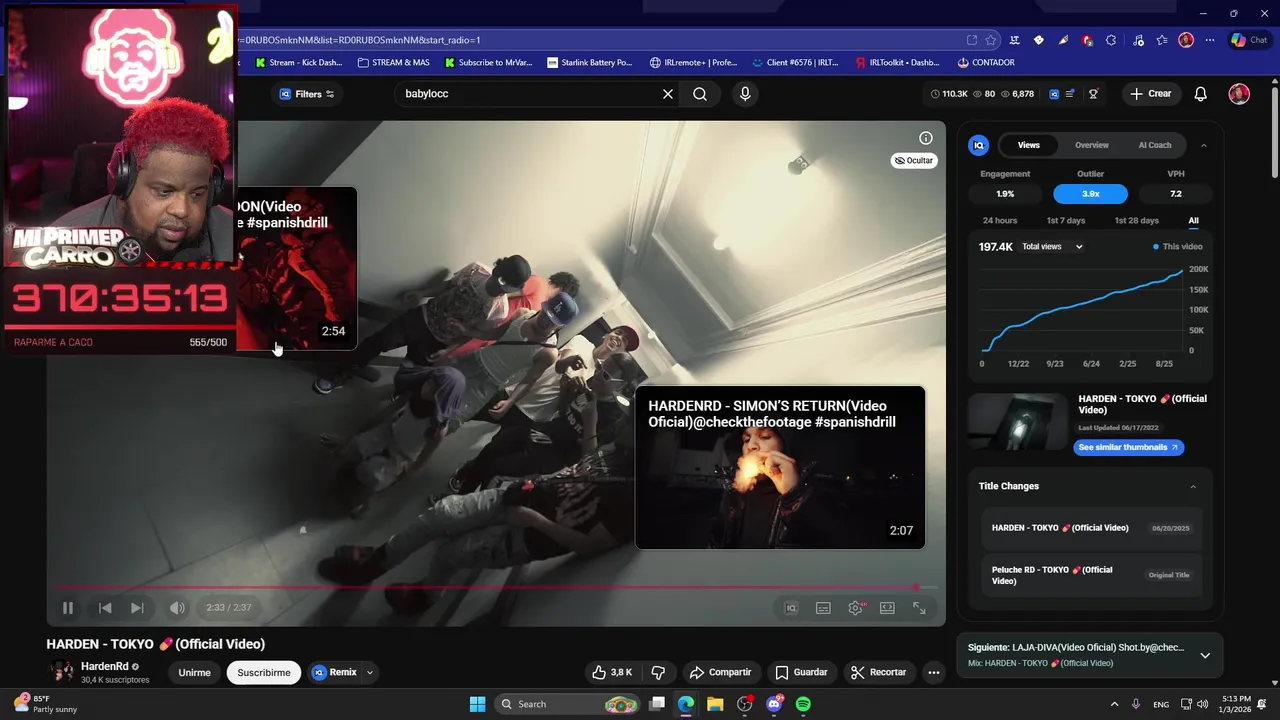Skip to the previous video
This screenshot has height=720, width=1280.
[x=105, y=608]
